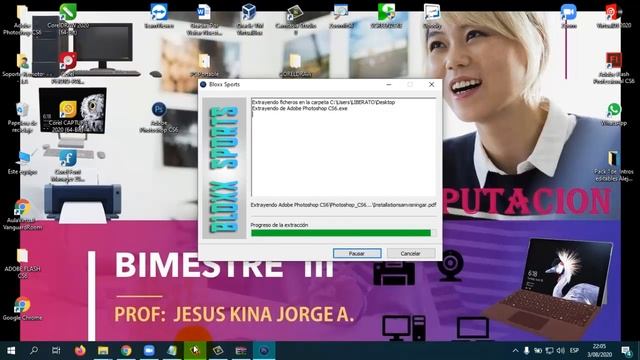640x360 pixels.
Task: Open the folder next to PS Portable
Action: (x=295, y=65)
